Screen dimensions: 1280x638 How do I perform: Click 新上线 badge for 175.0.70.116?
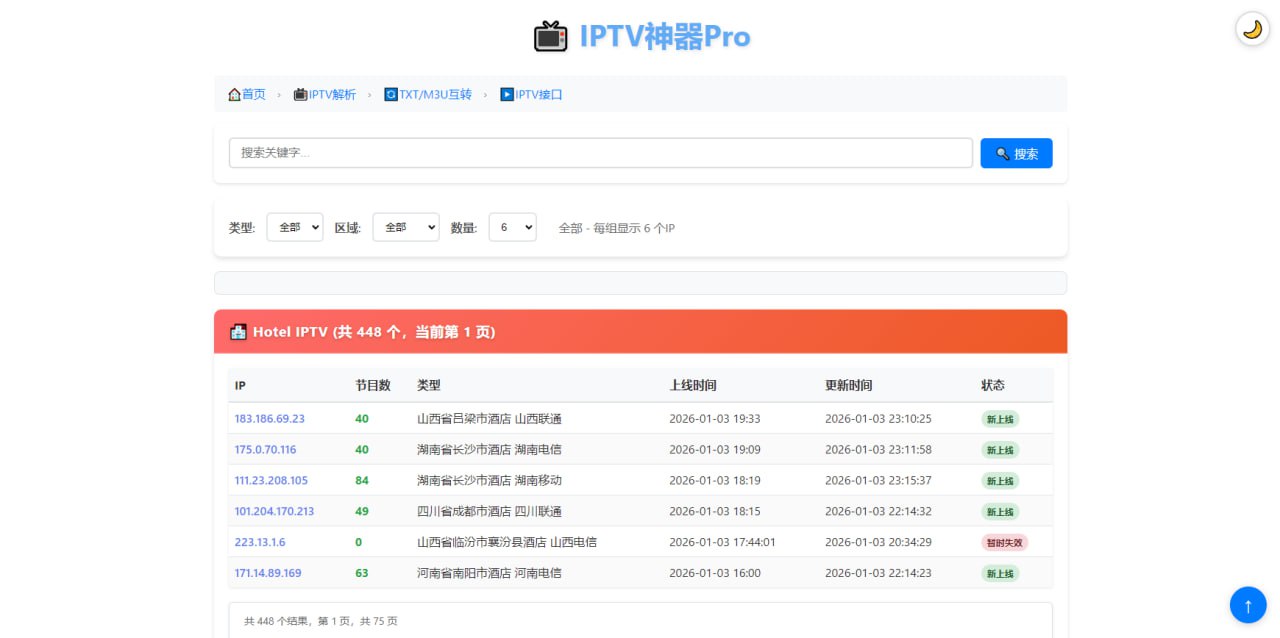point(1000,450)
